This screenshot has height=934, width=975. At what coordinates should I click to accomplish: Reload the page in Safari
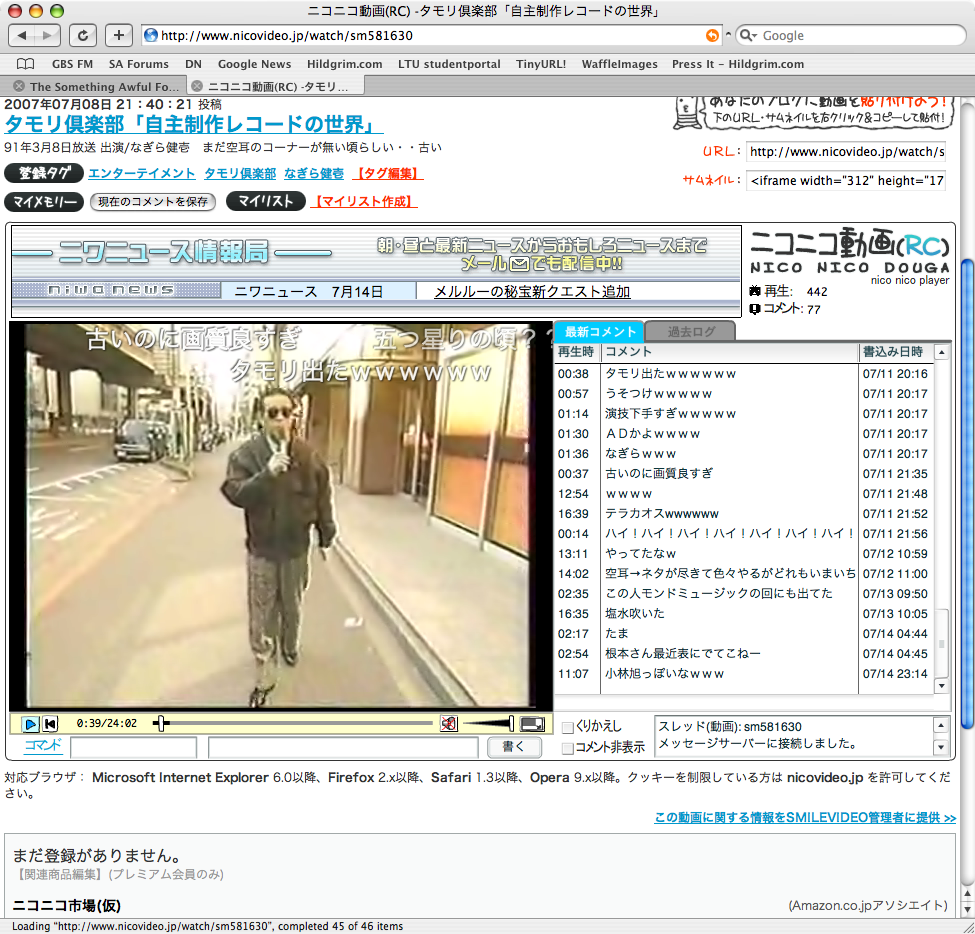click(x=83, y=35)
